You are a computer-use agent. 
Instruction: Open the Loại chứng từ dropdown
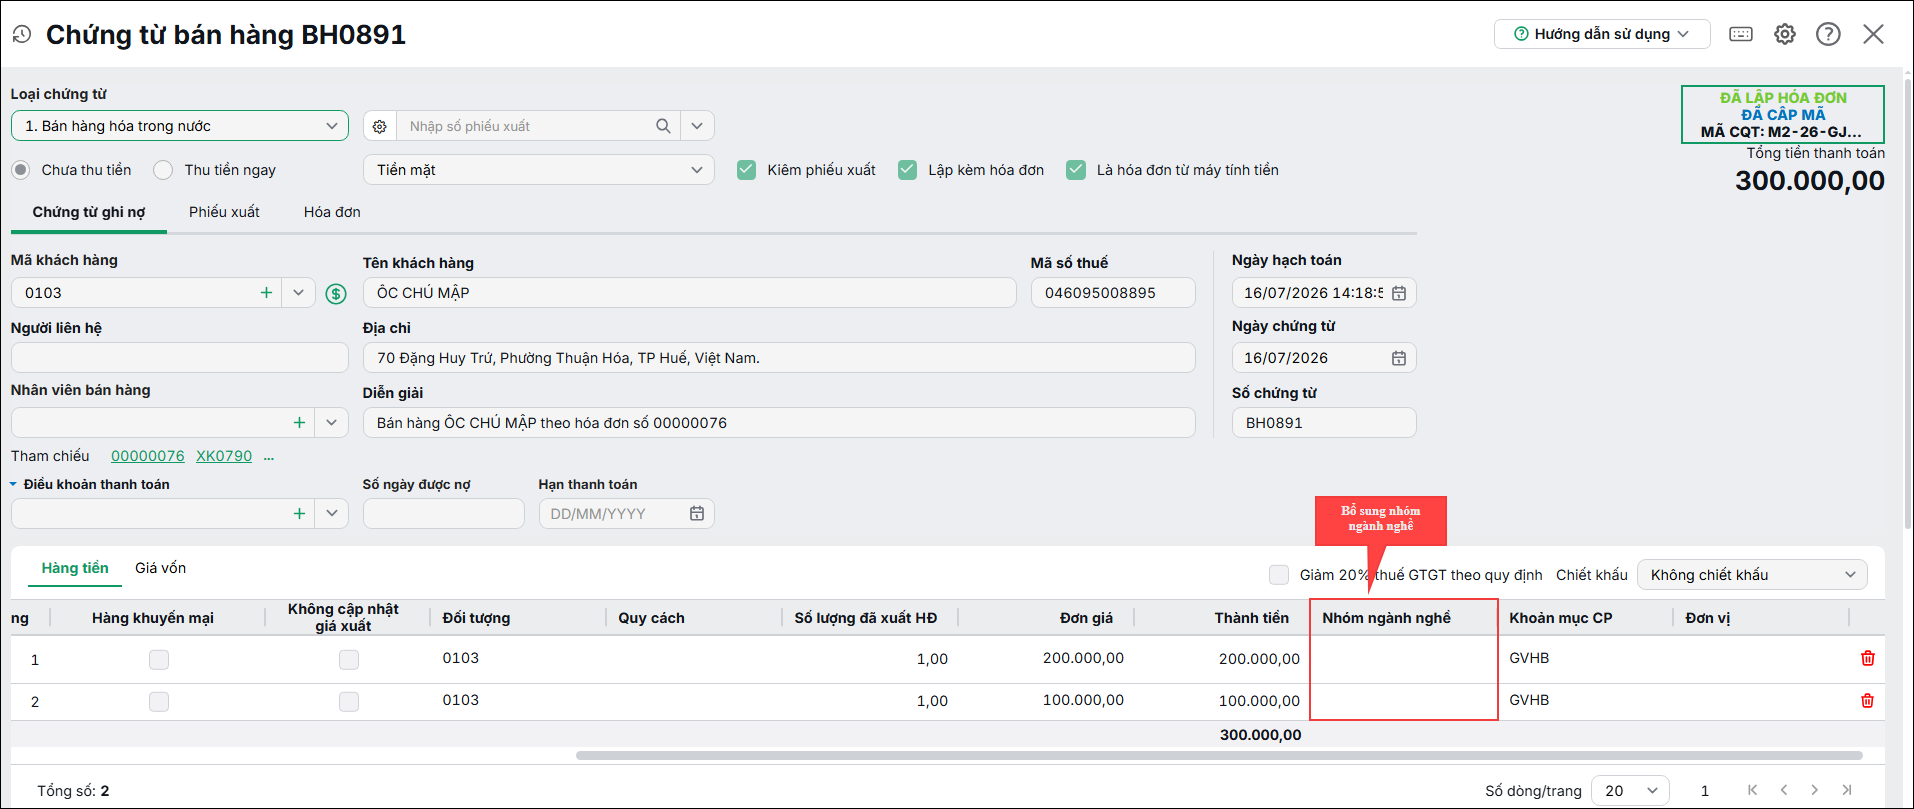(180, 126)
